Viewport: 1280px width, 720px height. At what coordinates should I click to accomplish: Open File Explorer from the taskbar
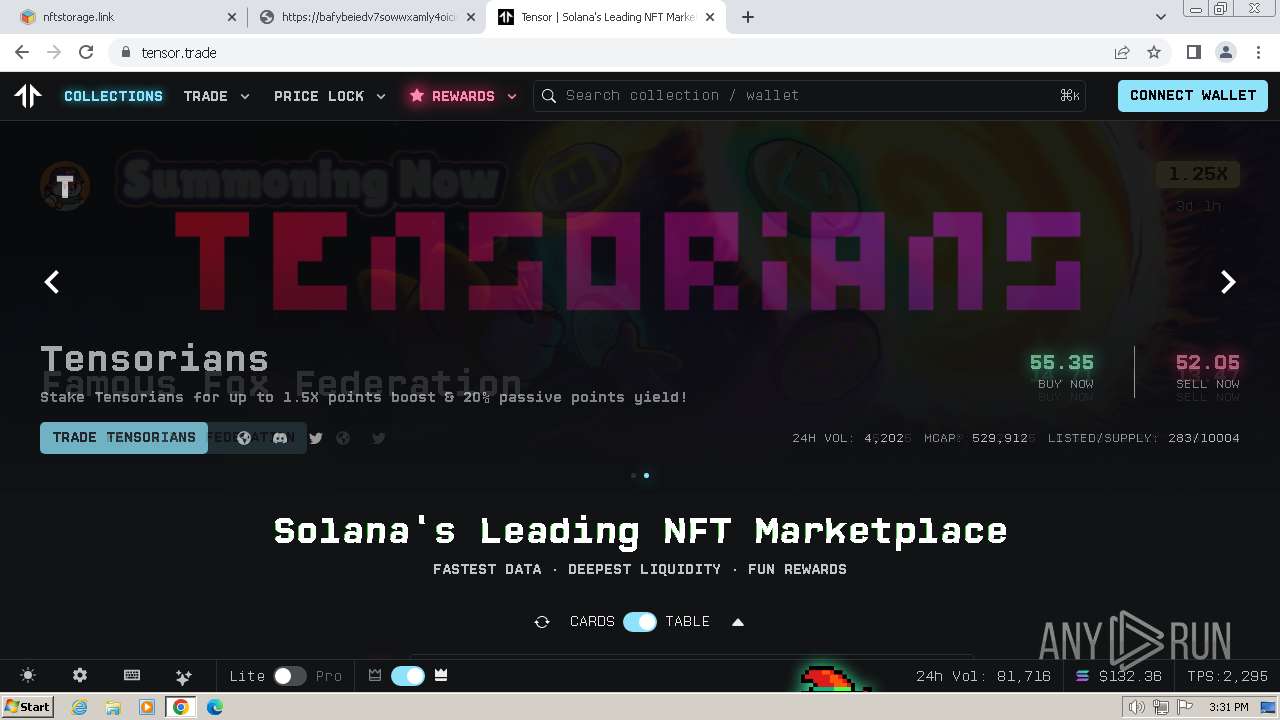pyautogui.click(x=113, y=707)
